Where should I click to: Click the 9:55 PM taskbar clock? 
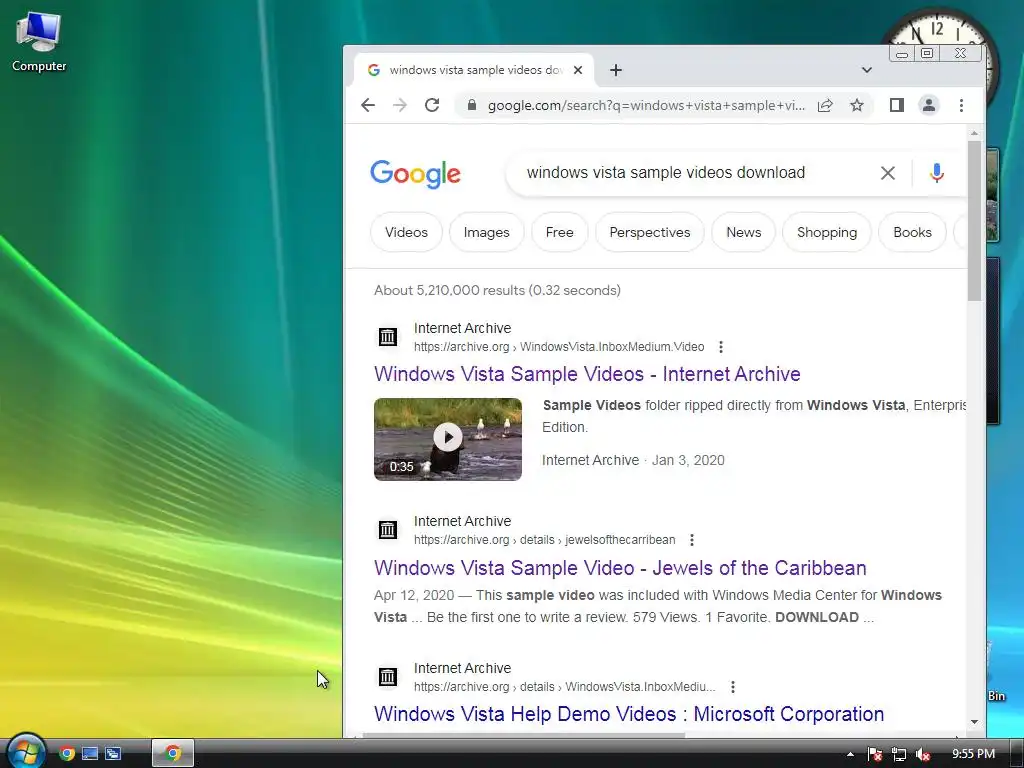[973, 754]
